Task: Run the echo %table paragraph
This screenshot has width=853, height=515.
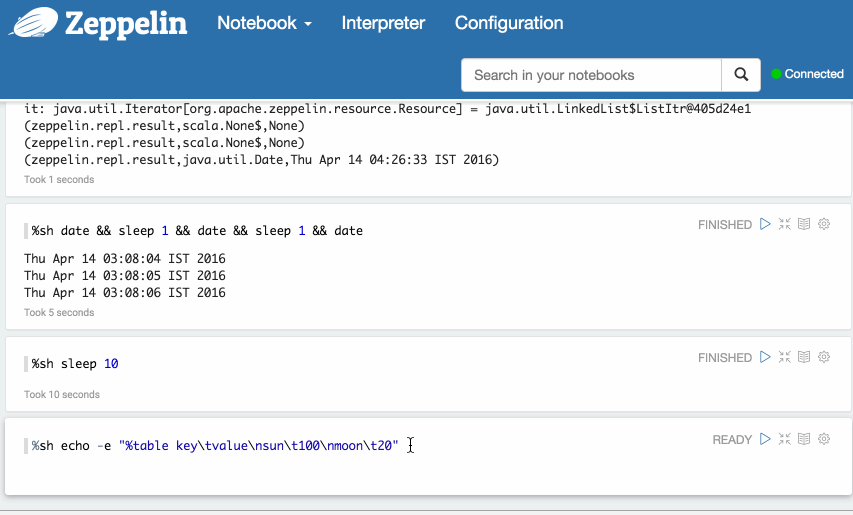Action: 765,439
